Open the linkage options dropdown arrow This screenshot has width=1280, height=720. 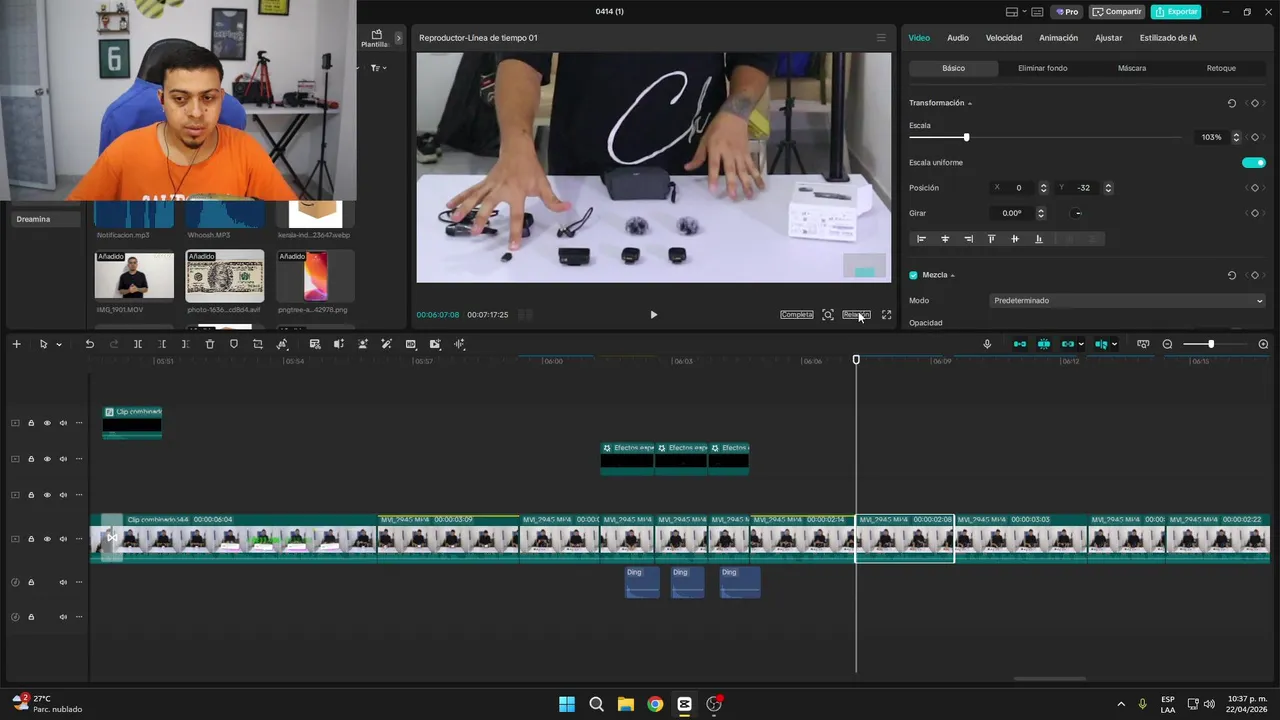pos(1081,345)
